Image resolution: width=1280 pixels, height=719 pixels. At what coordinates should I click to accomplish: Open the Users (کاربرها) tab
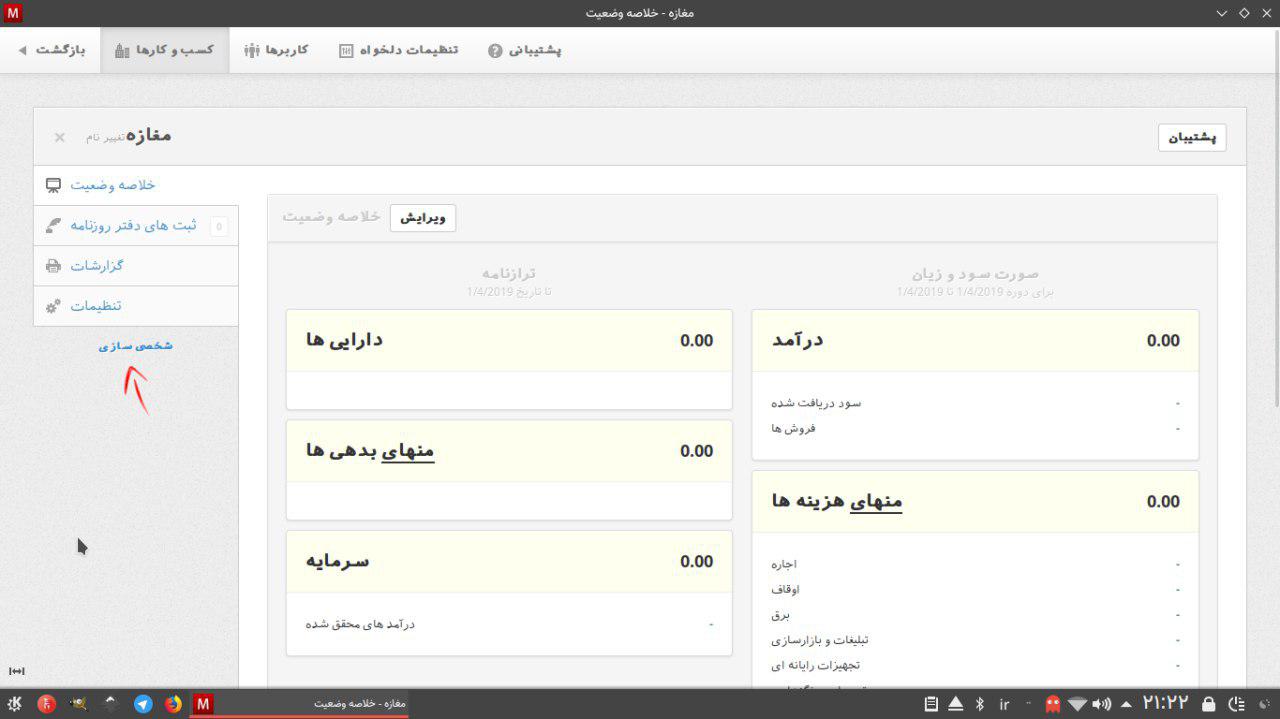coord(276,50)
